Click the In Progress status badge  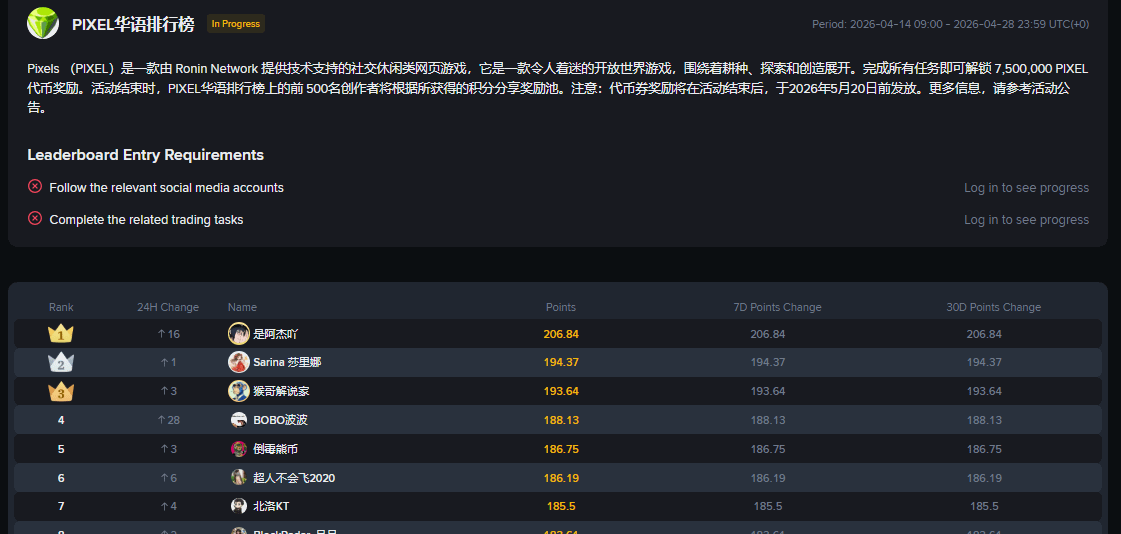(236, 24)
